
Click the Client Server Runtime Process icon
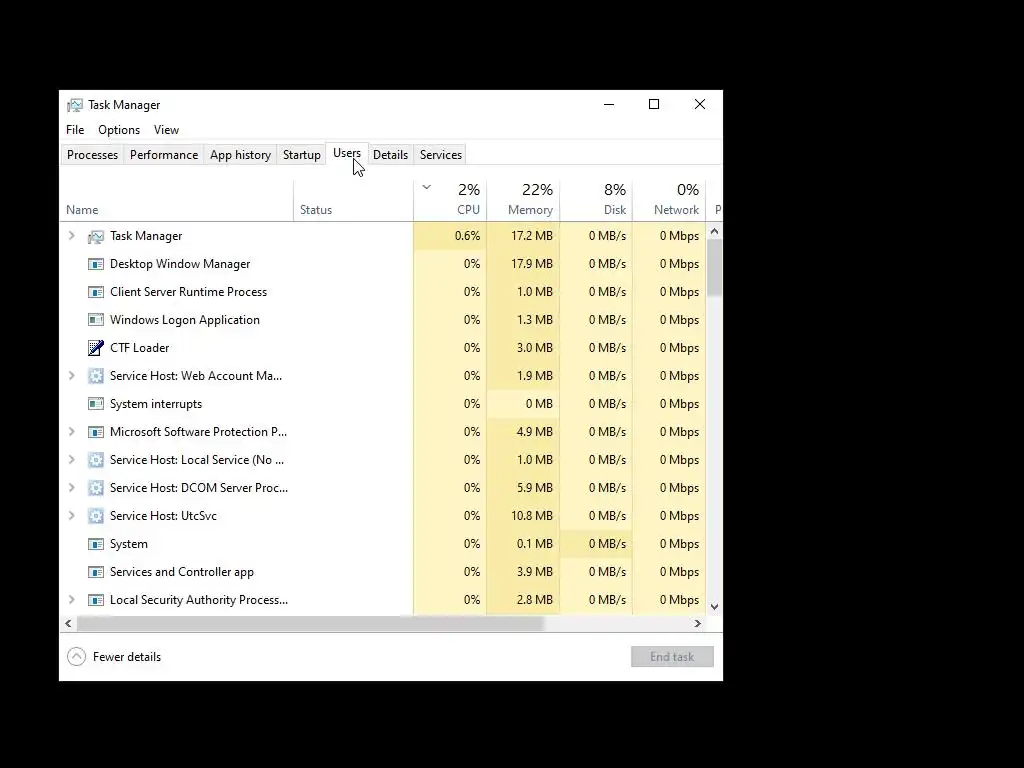click(x=96, y=293)
